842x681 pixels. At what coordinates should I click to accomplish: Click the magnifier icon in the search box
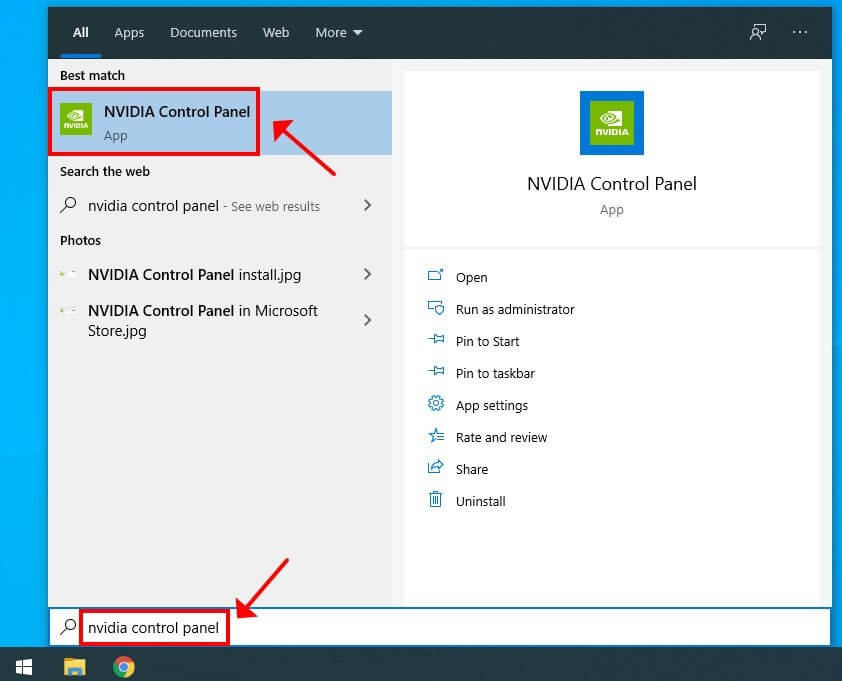pyautogui.click(x=68, y=626)
